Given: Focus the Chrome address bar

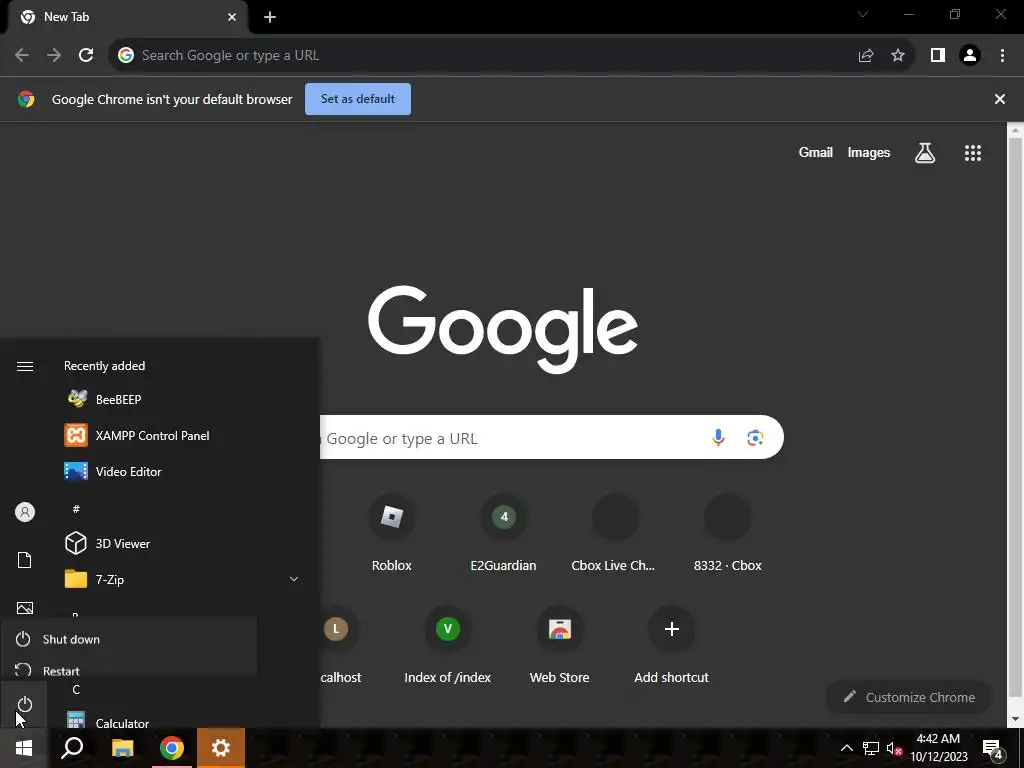Looking at the screenshot, I should tap(483, 56).
